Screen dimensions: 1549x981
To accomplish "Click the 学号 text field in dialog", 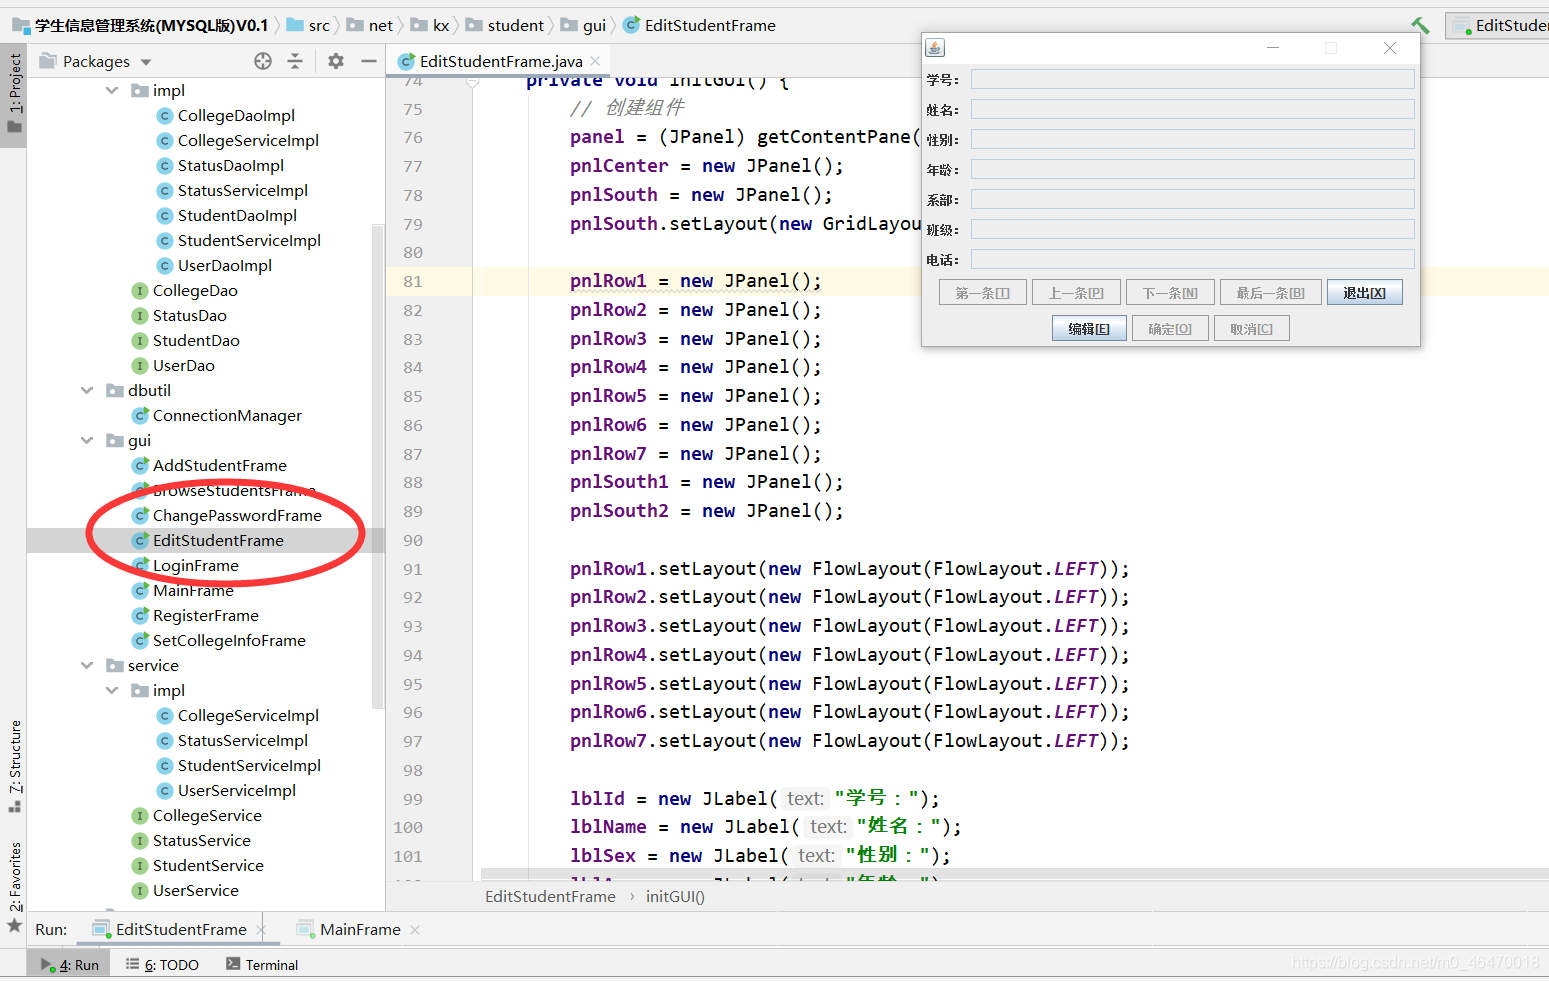I will 1192,79.
